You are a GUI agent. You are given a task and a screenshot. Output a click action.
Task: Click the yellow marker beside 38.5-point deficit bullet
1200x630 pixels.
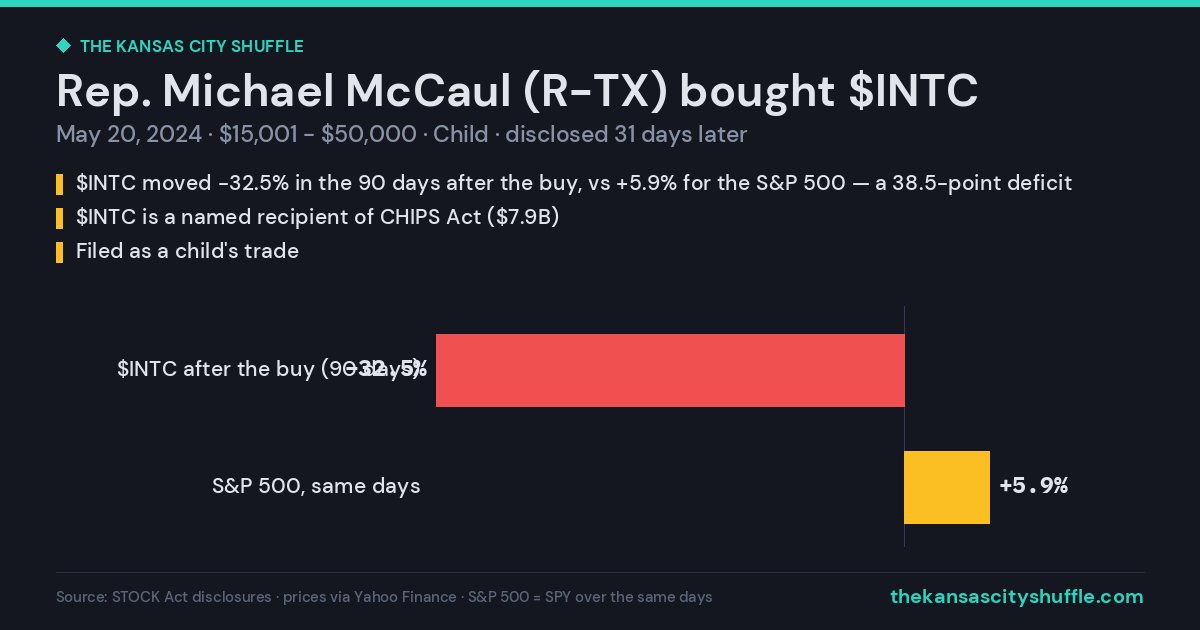tap(59, 184)
